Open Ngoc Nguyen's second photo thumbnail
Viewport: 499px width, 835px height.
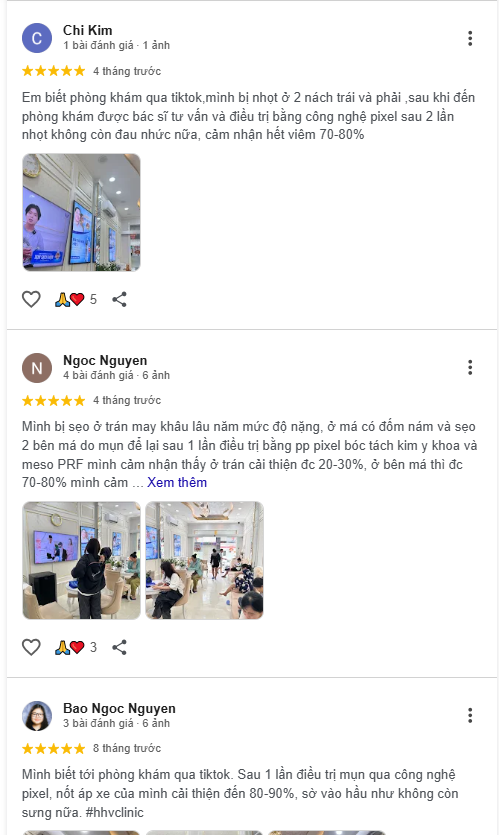pyautogui.click(x=204, y=560)
